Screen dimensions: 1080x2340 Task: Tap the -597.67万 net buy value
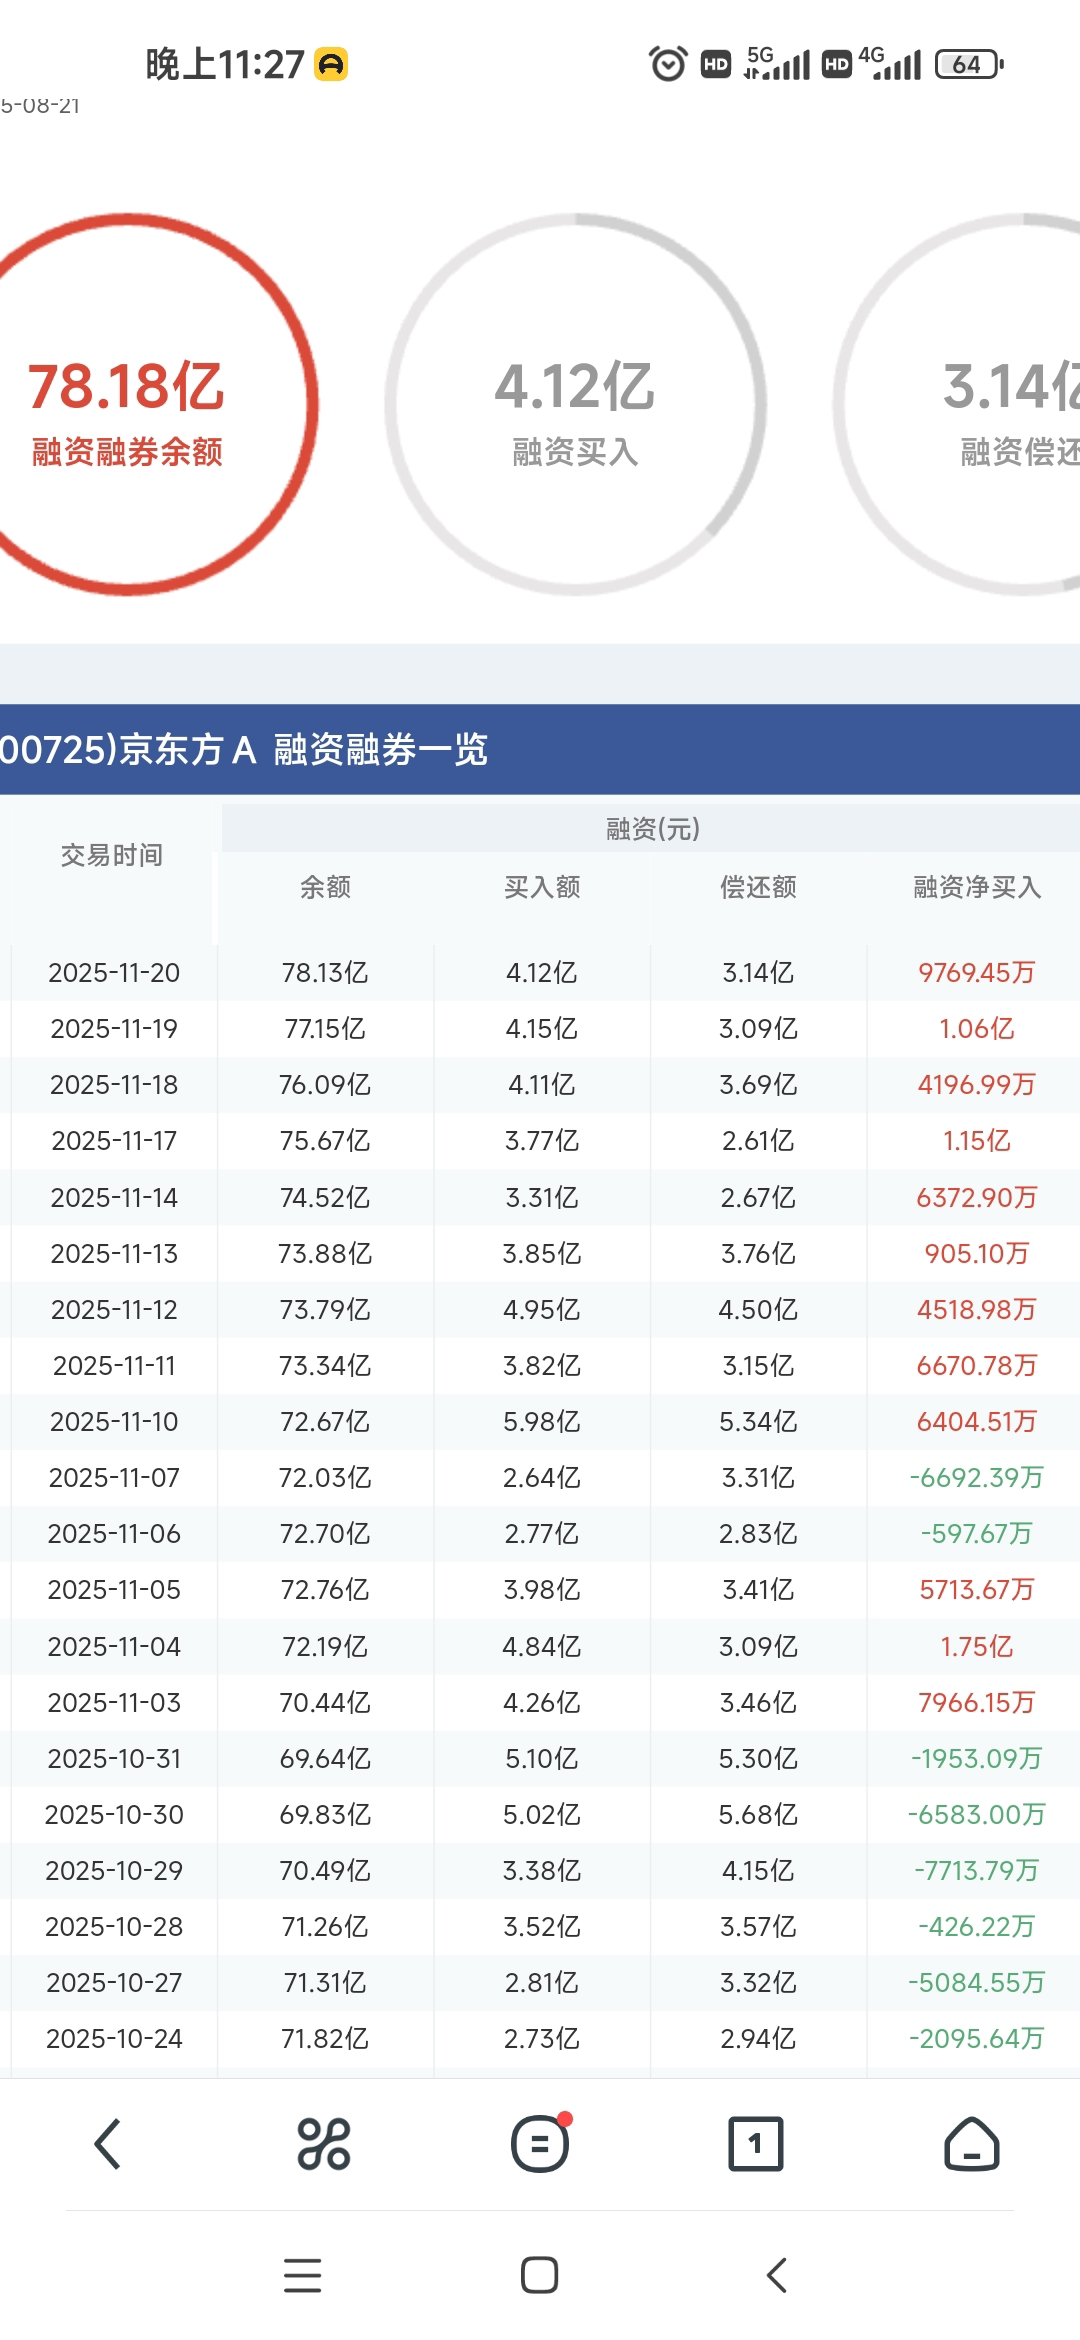pyautogui.click(x=977, y=1534)
